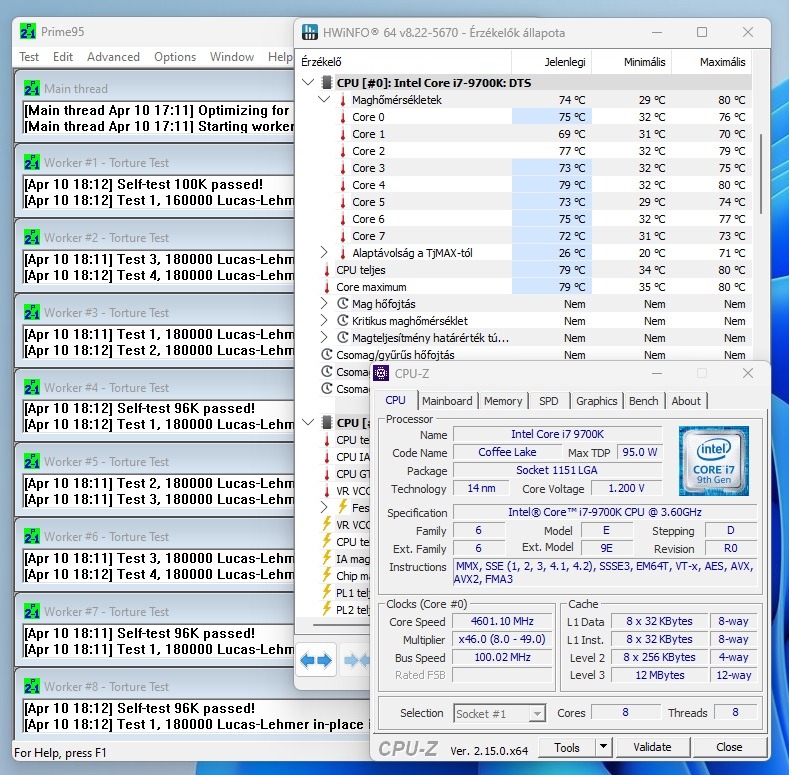The width and height of the screenshot is (789, 775).
Task: Click the Worker #2 Torture Test window icon
Action: (x=32, y=238)
